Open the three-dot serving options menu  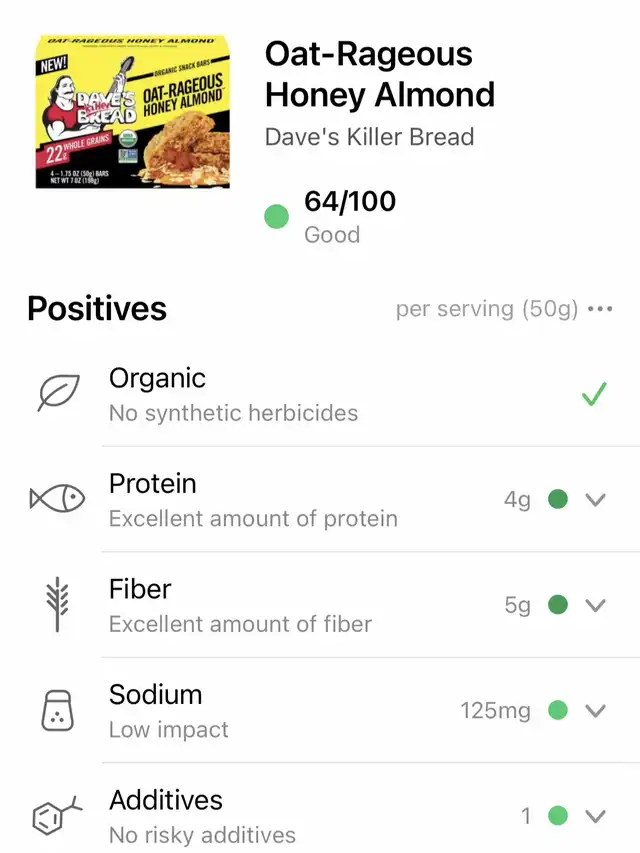point(600,309)
